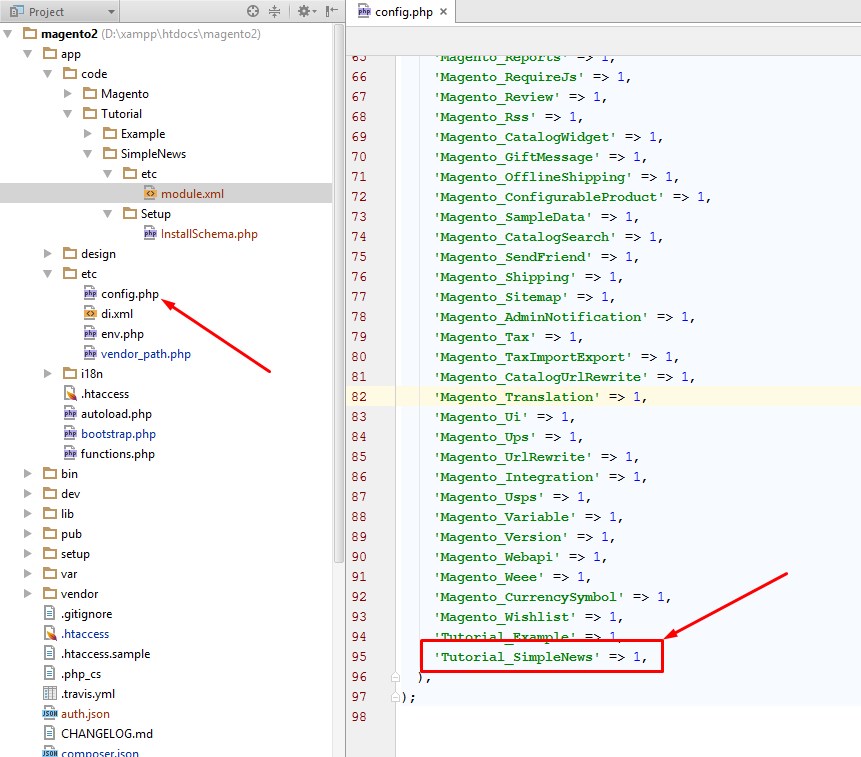Select the vendor folder
The height and width of the screenshot is (757, 861).
point(79,594)
